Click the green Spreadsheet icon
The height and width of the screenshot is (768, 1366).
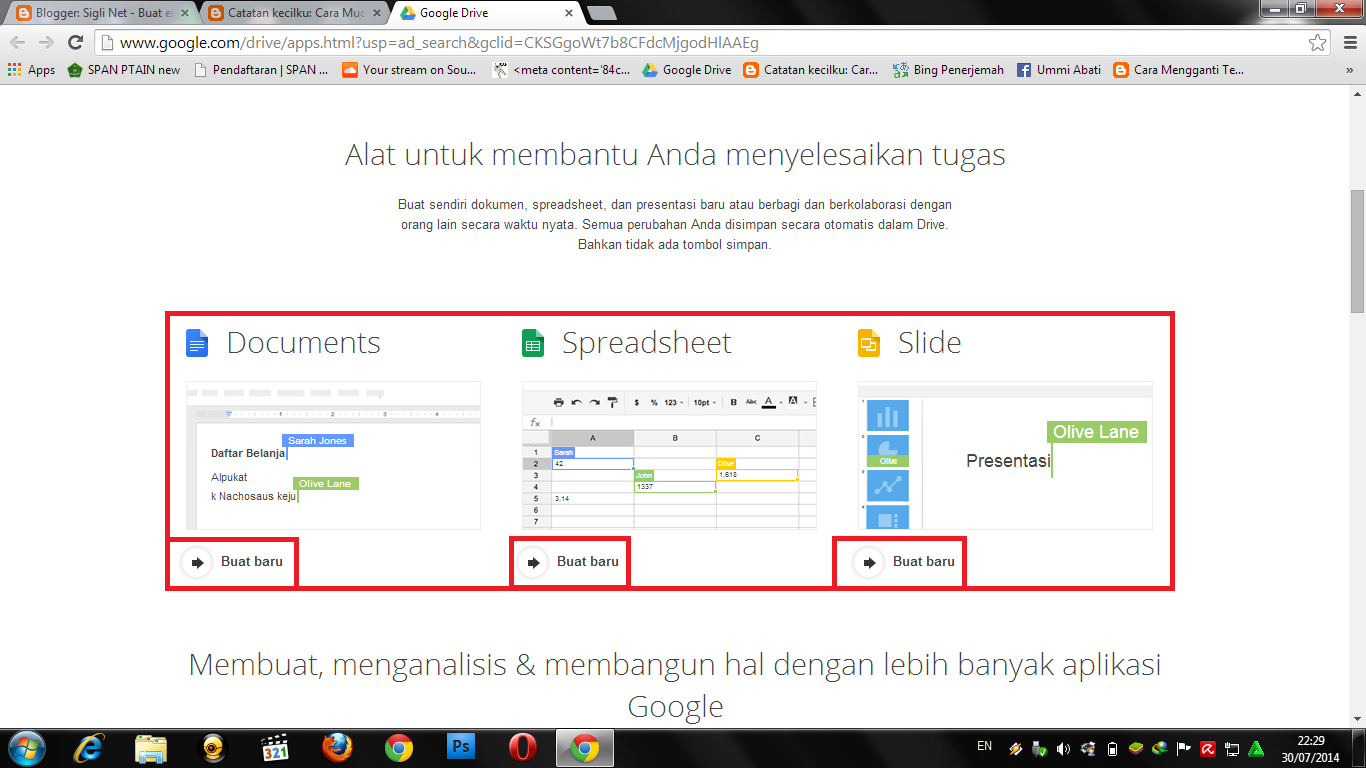(x=533, y=344)
